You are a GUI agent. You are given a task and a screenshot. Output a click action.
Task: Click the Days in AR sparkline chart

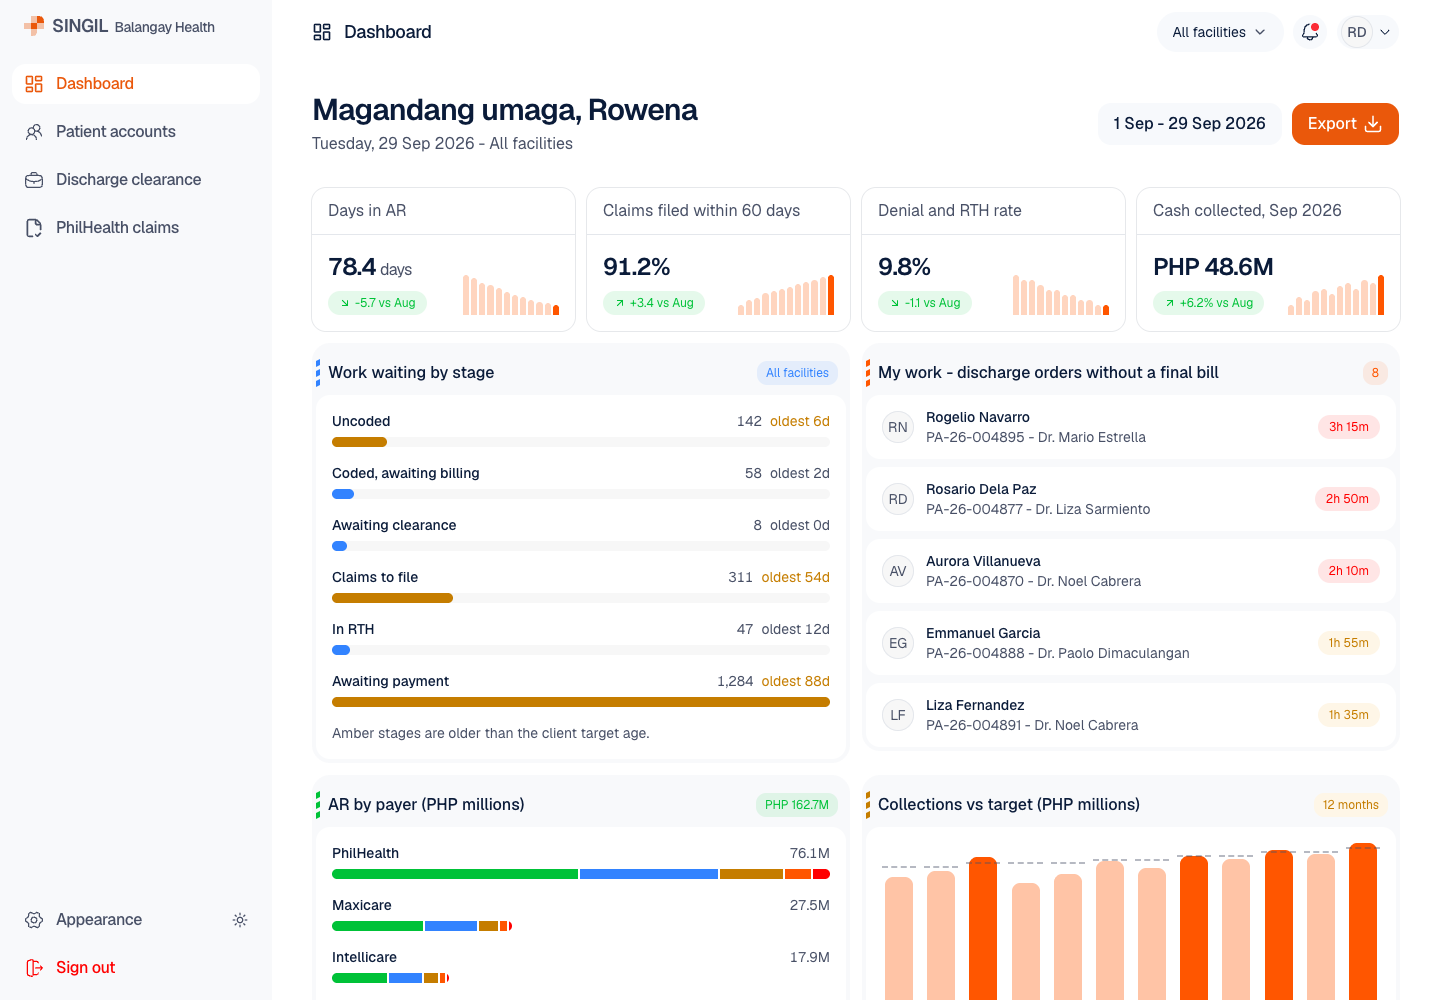[x=511, y=295]
